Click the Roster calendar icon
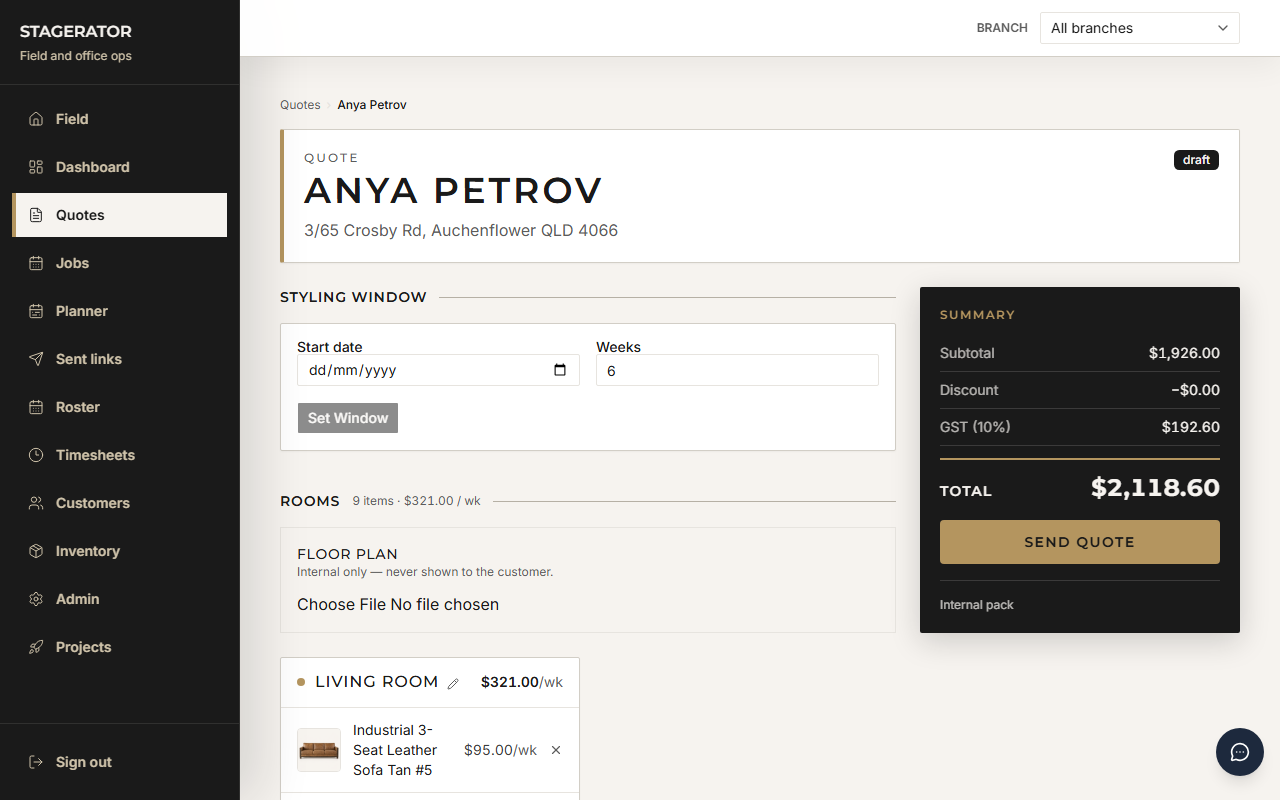The height and width of the screenshot is (800, 1280). tap(36, 407)
